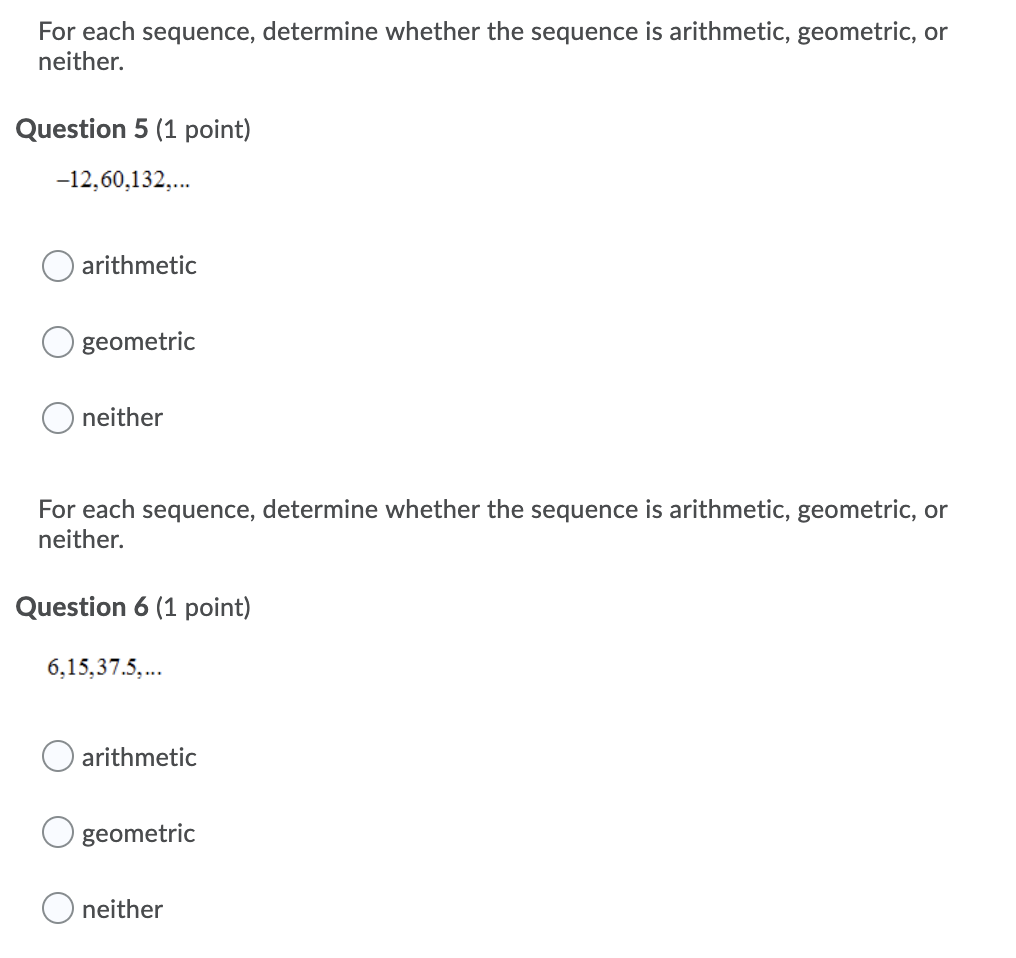Click the second instruction paragraph
The width and height of the screenshot is (1016, 958).
tap(493, 524)
